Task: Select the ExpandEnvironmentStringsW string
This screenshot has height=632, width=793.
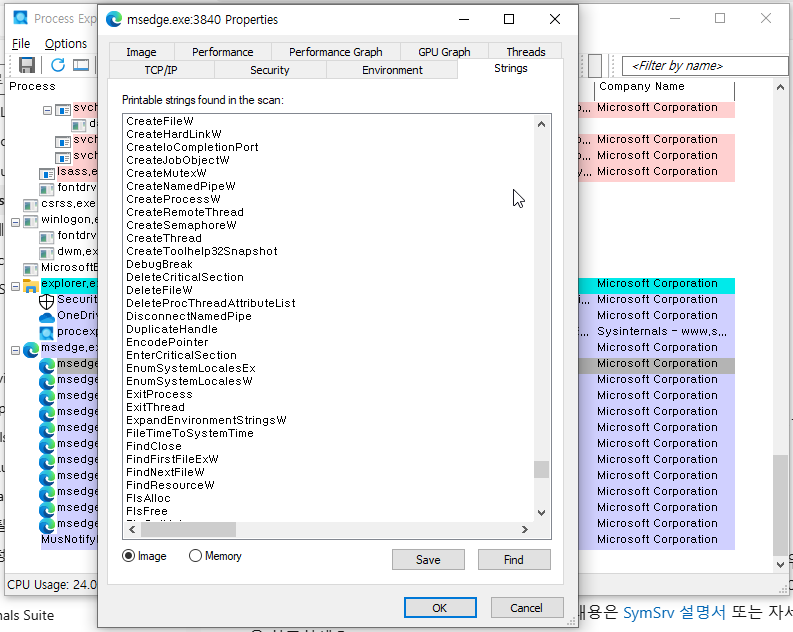Action: (206, 420)
